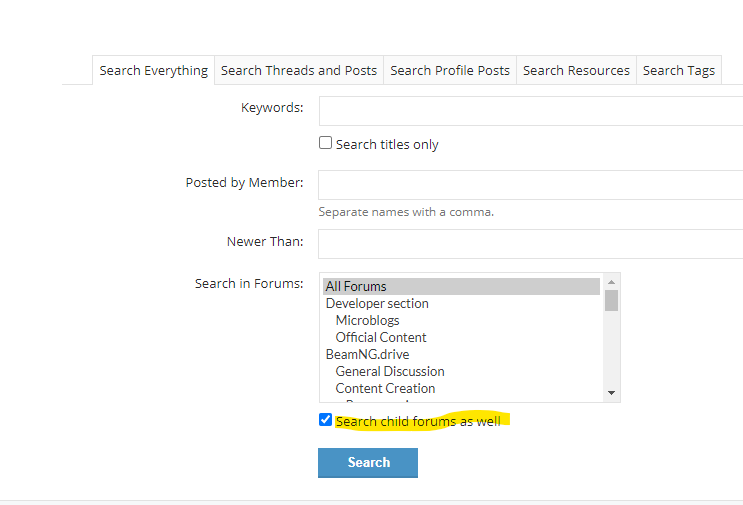The width and height of the screenshot is (743, 505).
Task: Choose Developer section in forum list
Action: pos(377,304)
